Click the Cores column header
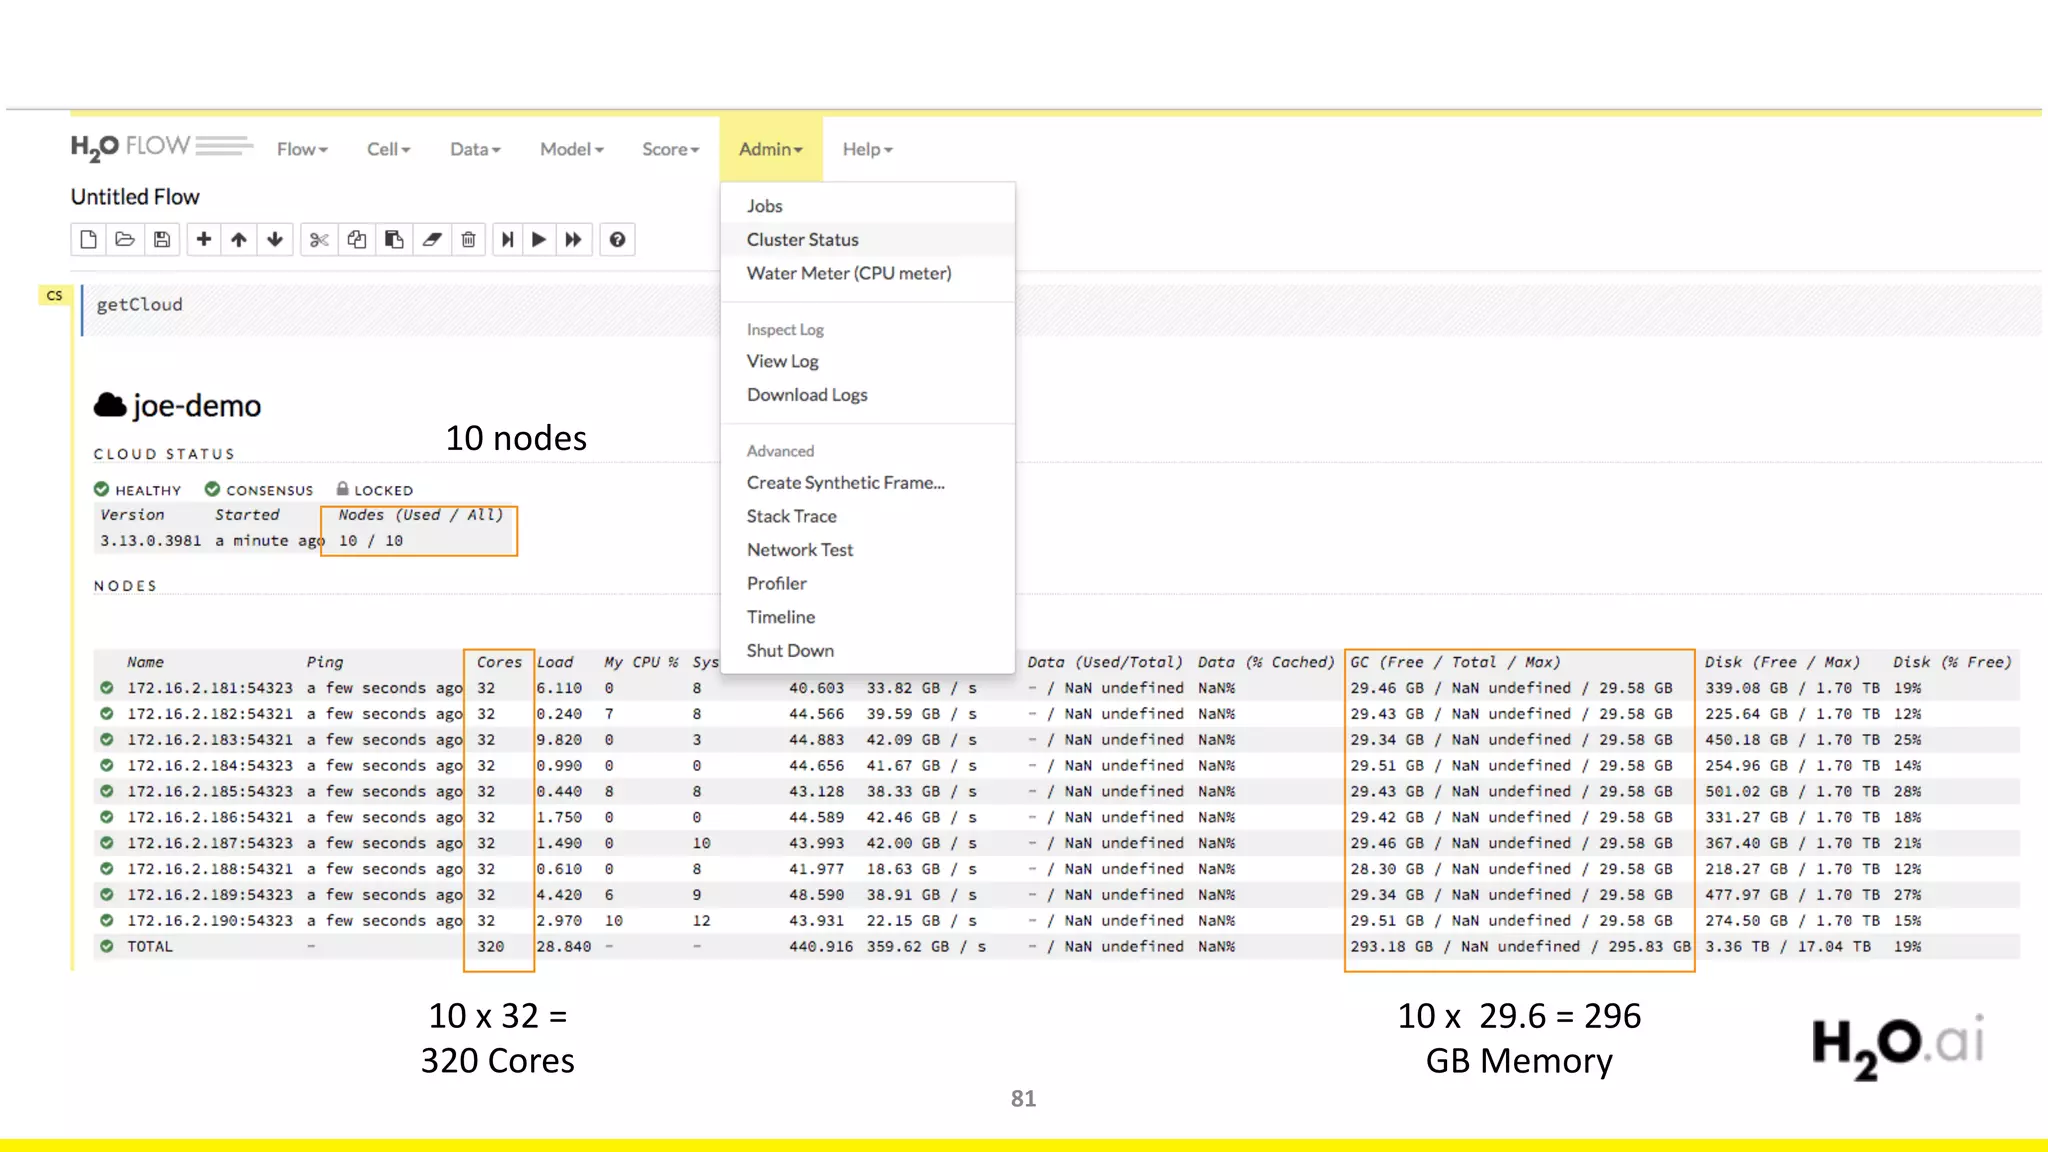 (499, 662)
